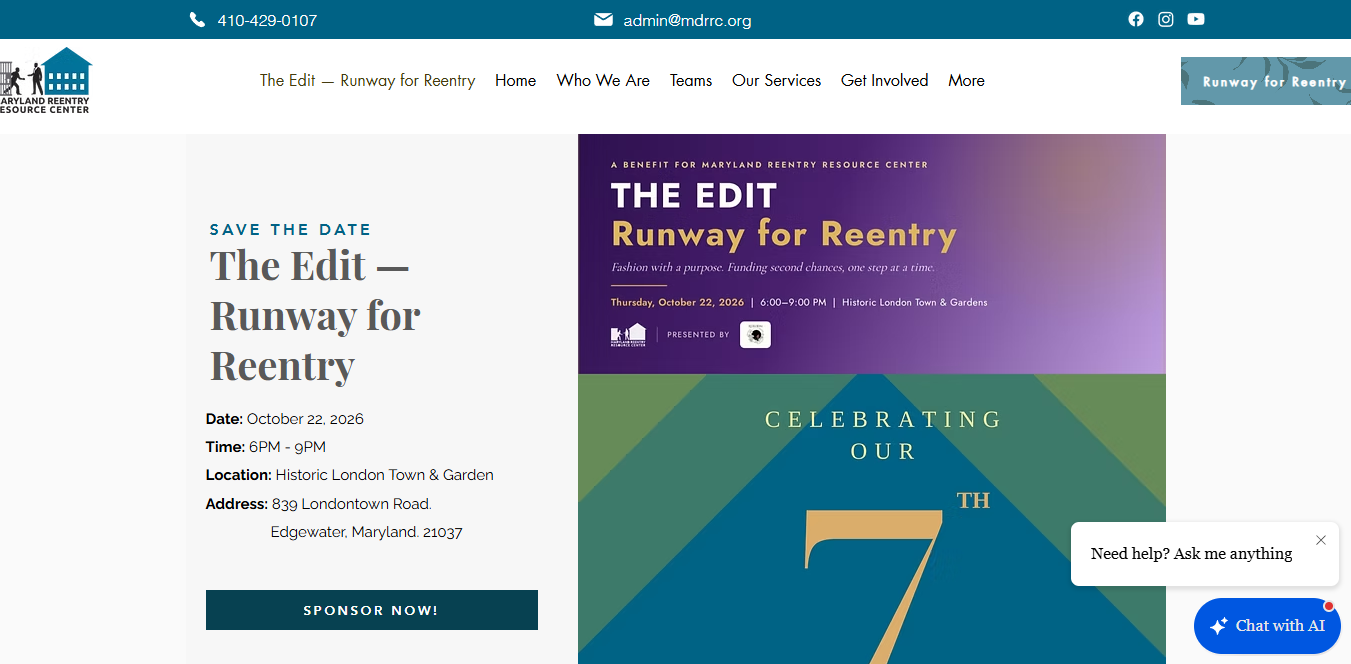The image size is (1351, 664).
Task: Email admin@mdrrc.org link
Action: [x=687, y=20]
